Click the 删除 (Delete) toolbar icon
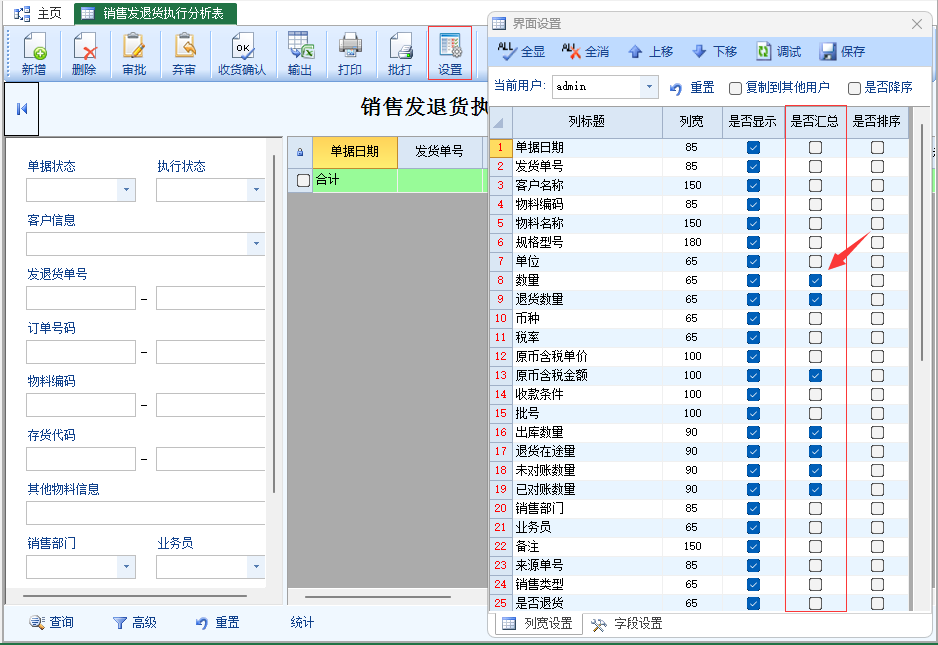 coord(84,54)
